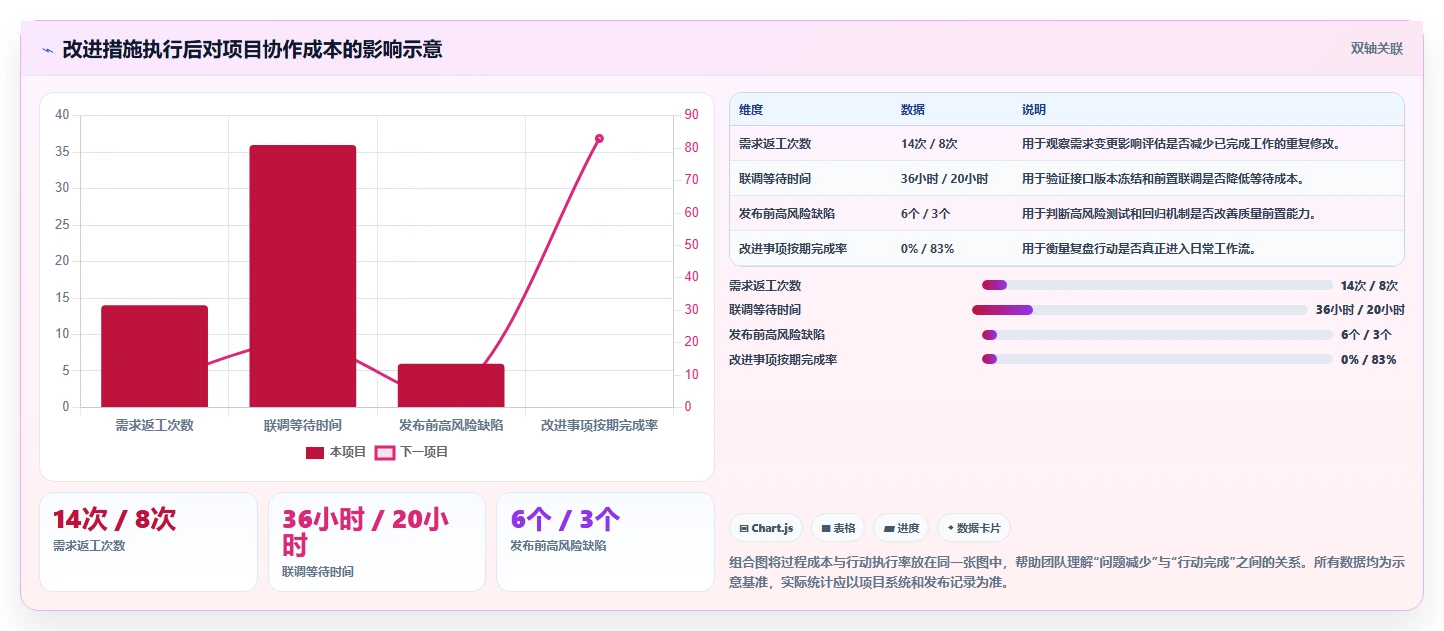Click the progress value 6个 / 3个
Image resolution: width=1444 pixels, height=631 pixels.
point(1366,335)
